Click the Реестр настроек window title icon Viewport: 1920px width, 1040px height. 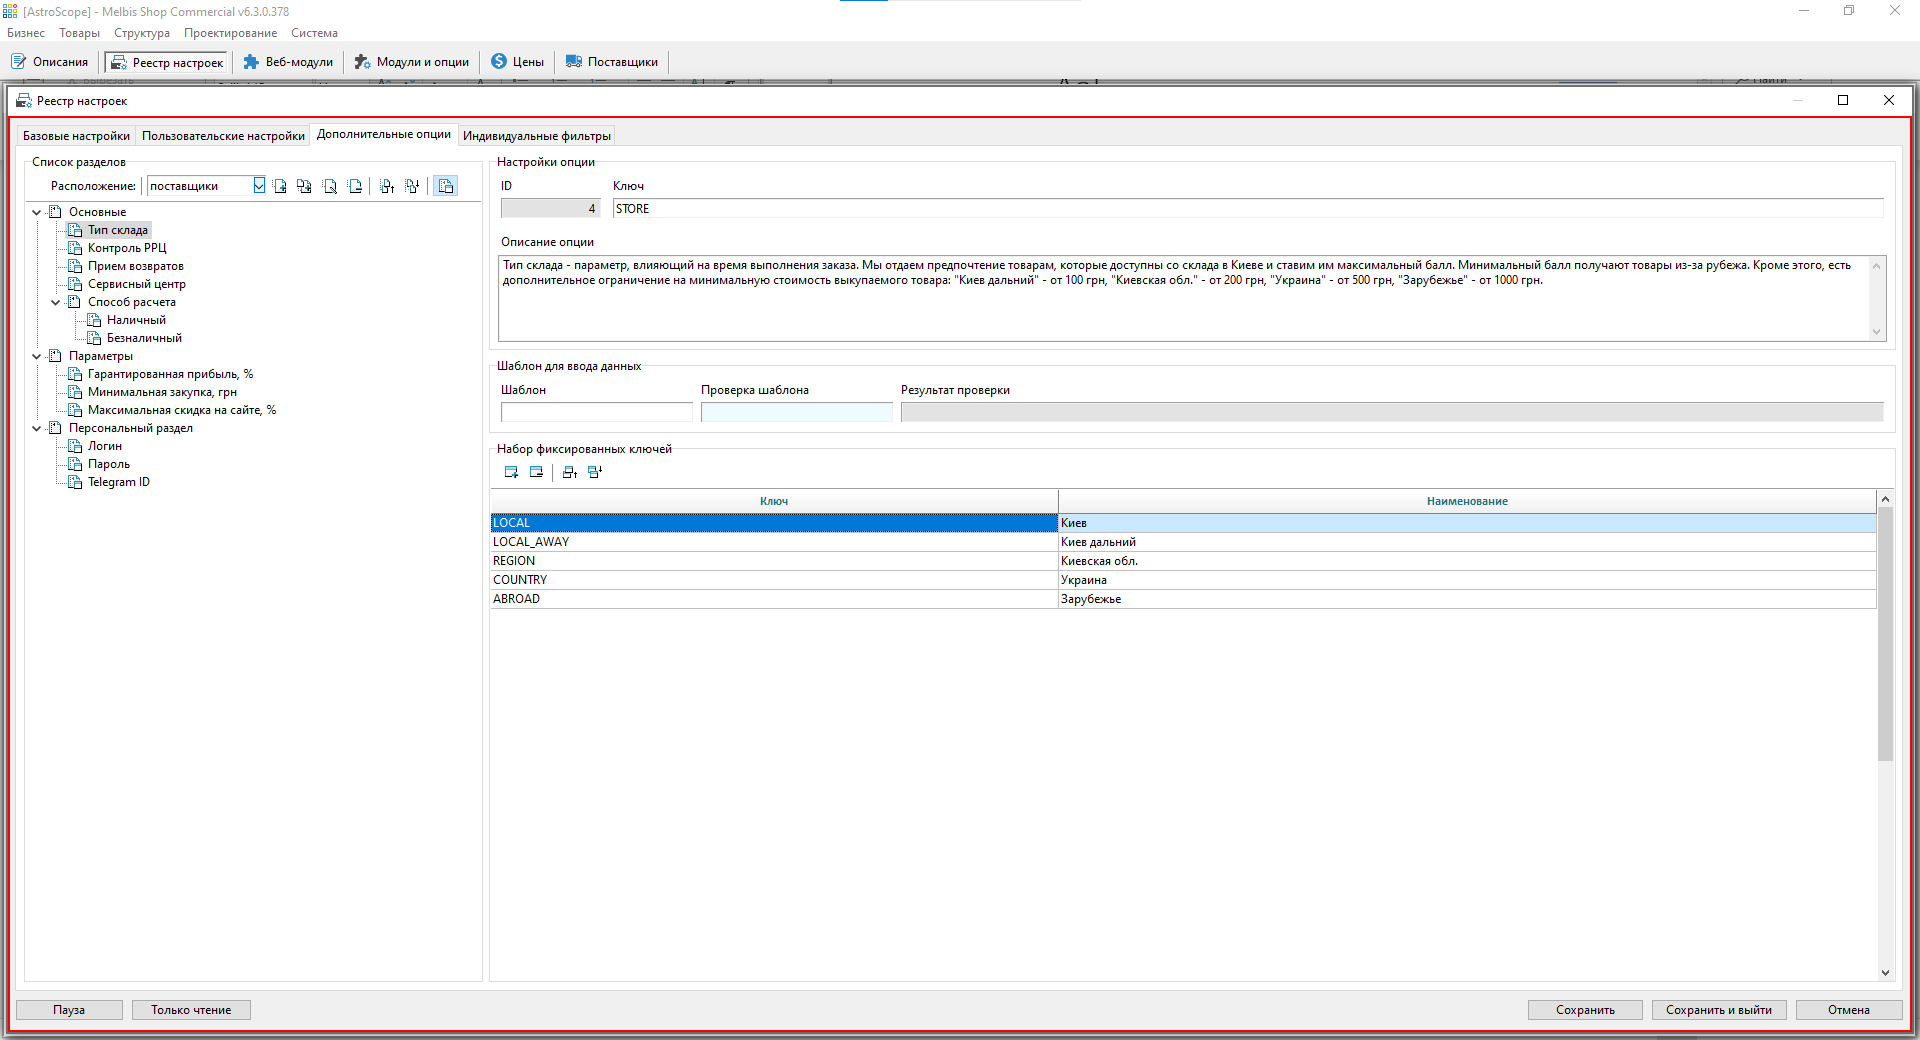pyautogui.click(x=24, y=101)
